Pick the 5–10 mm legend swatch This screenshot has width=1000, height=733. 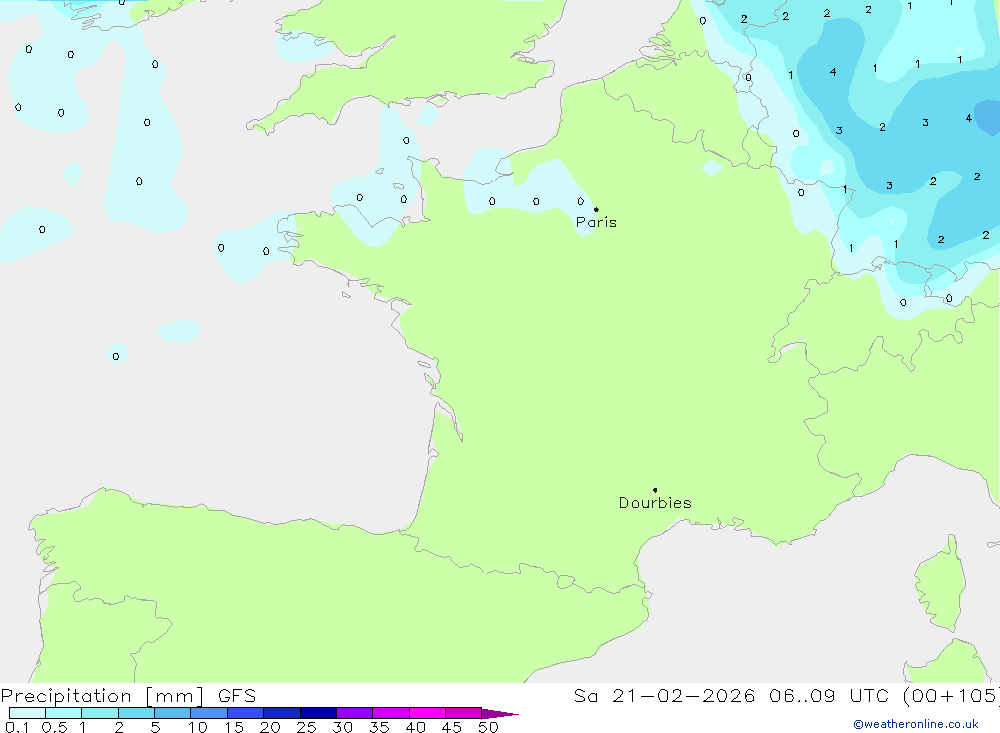tap(172, 713)
